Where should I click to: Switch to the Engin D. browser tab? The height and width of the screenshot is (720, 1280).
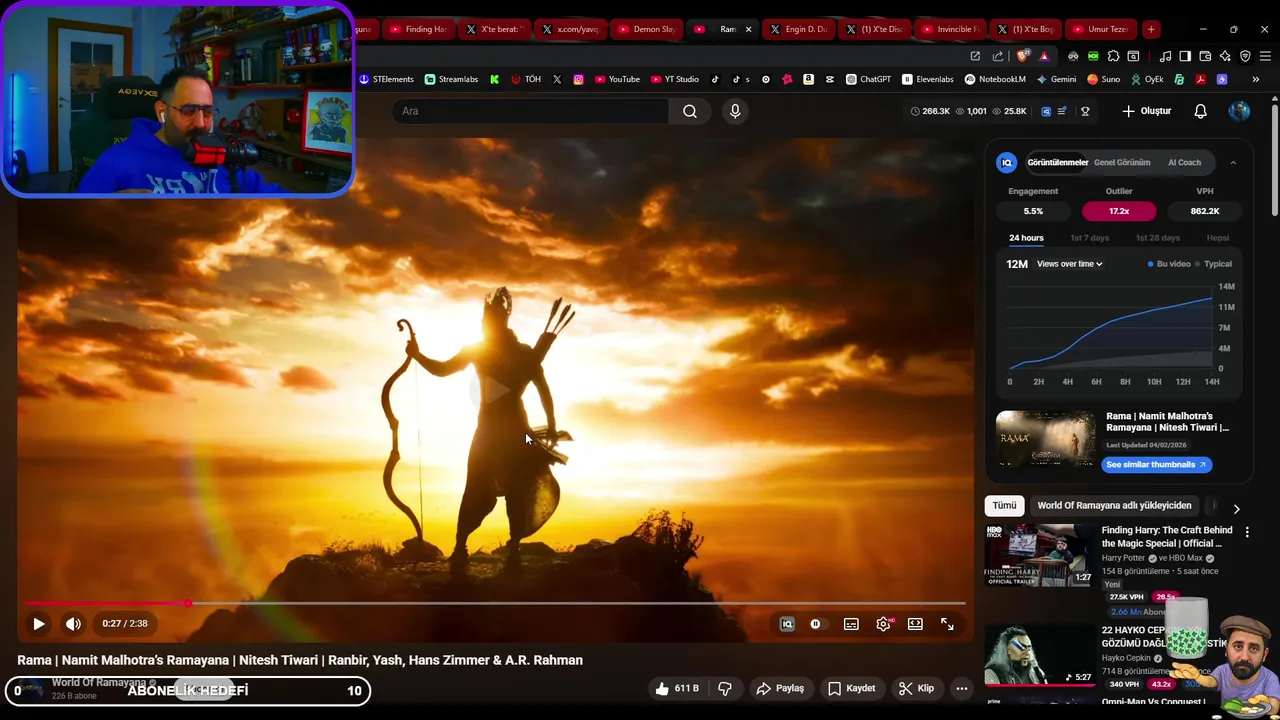click(797, 29)
